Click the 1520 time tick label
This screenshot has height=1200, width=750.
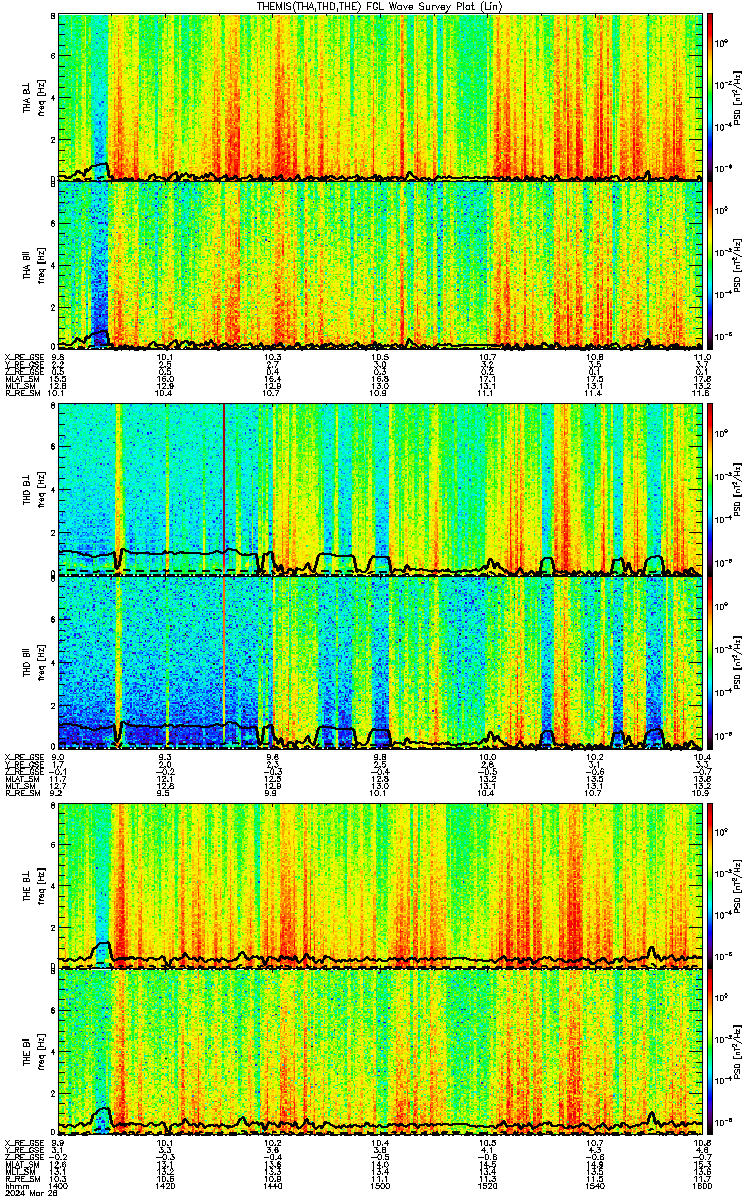click(487, 1187)
